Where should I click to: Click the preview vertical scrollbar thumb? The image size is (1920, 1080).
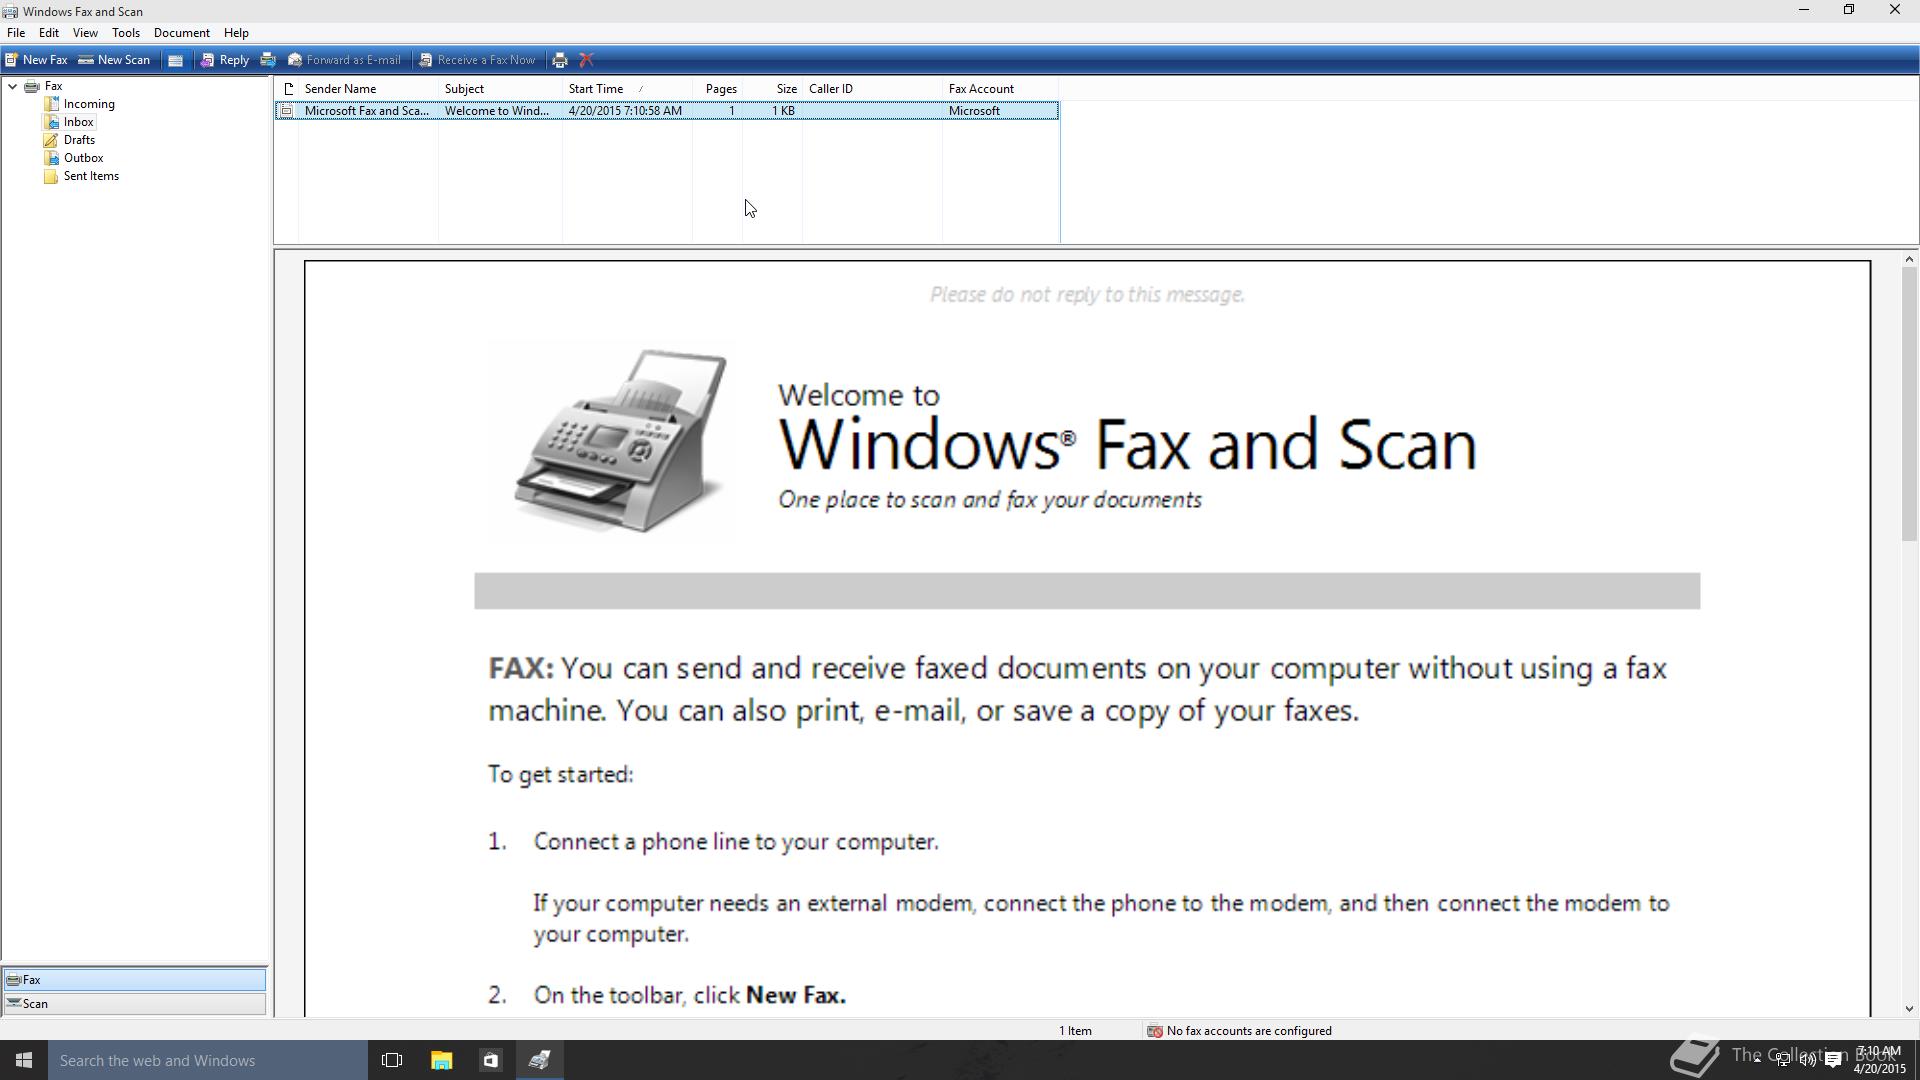[1909, 405]
